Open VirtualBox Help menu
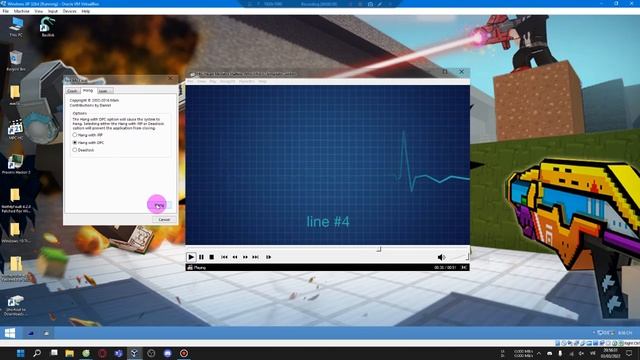 coord(86,11)
